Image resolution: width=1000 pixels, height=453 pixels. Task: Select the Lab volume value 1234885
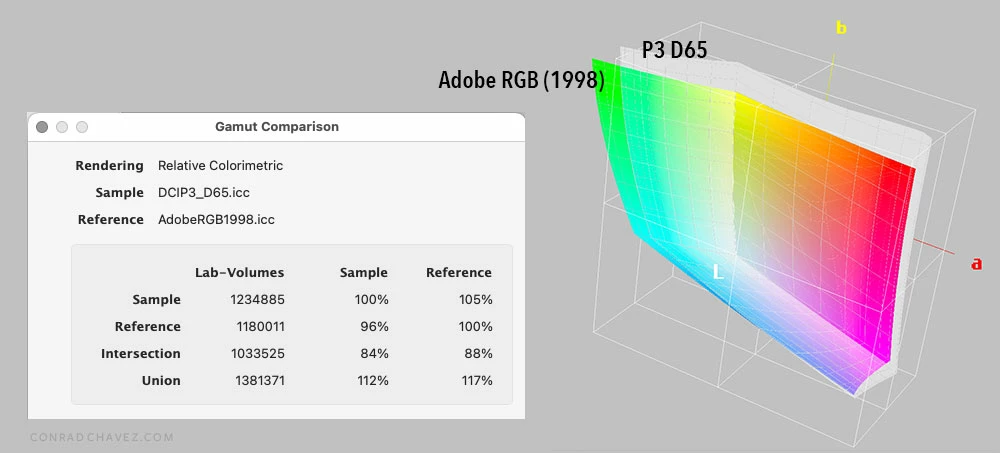point(258,300)
